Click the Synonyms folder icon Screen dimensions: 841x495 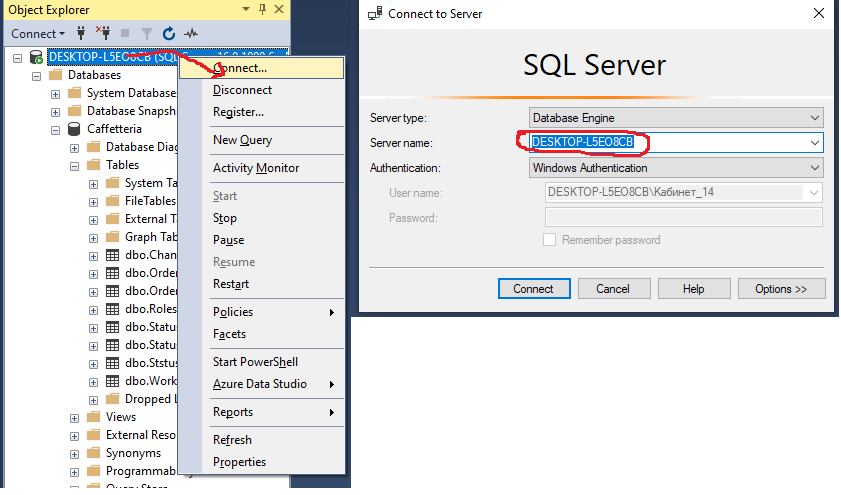coord(93,453)
